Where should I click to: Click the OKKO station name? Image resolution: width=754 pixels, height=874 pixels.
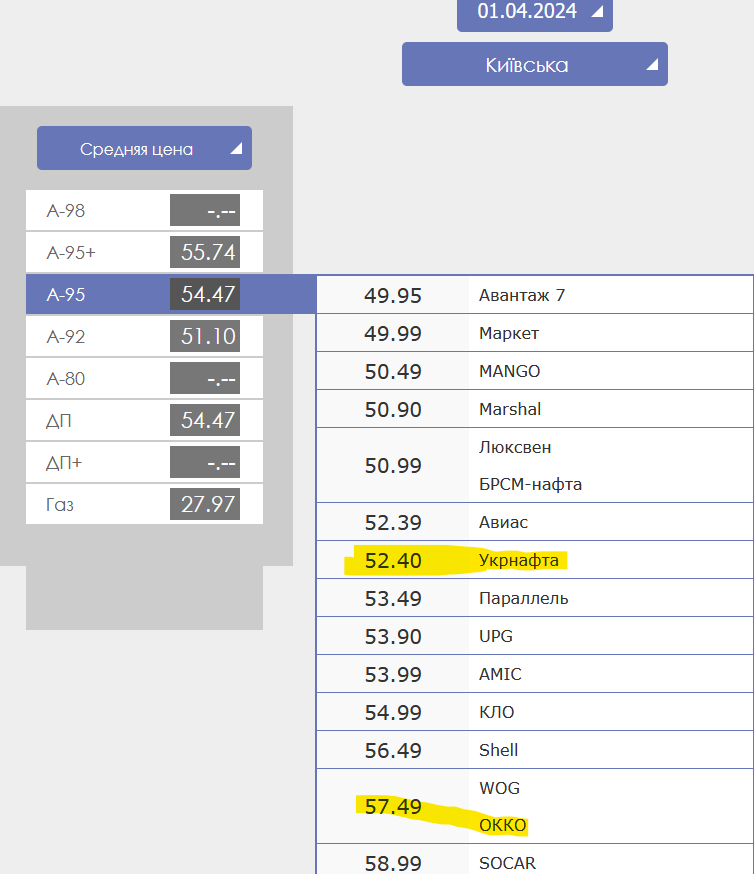click(503, 826)
